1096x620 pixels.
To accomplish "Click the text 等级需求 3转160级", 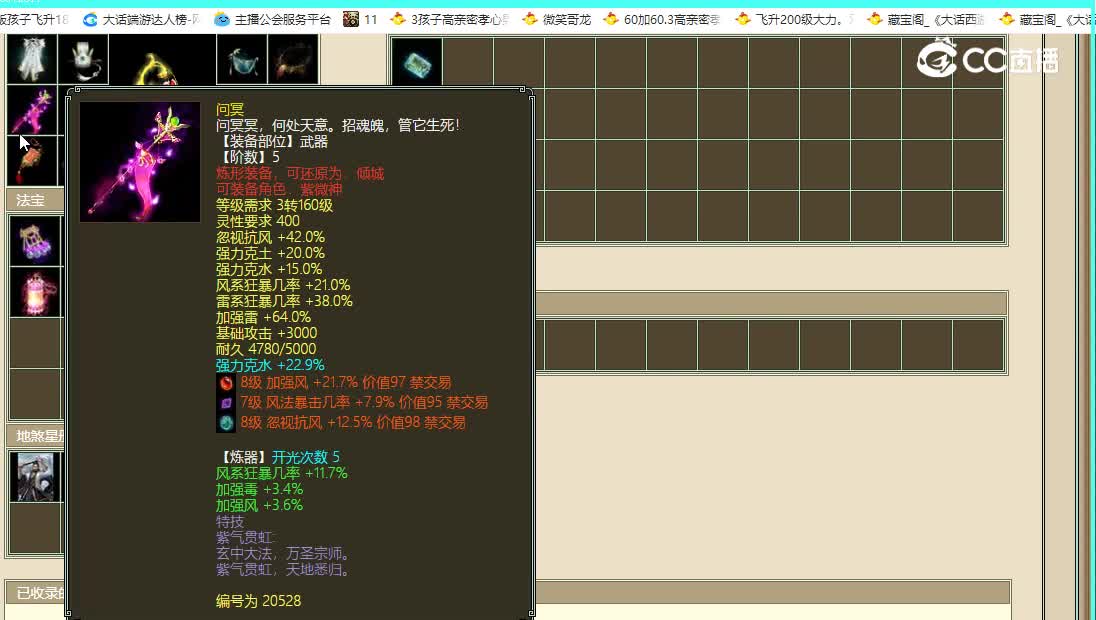I will [274, 206].
